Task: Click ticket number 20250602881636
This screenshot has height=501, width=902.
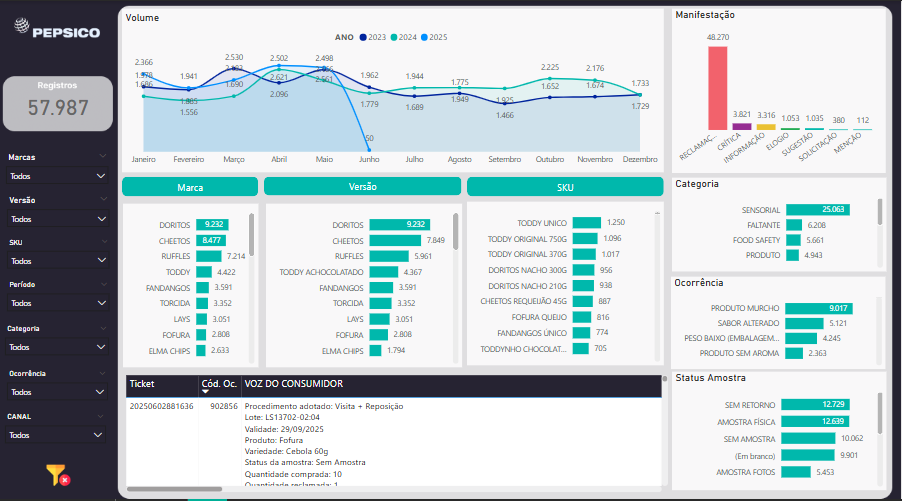Action: [x=161, y=406]
